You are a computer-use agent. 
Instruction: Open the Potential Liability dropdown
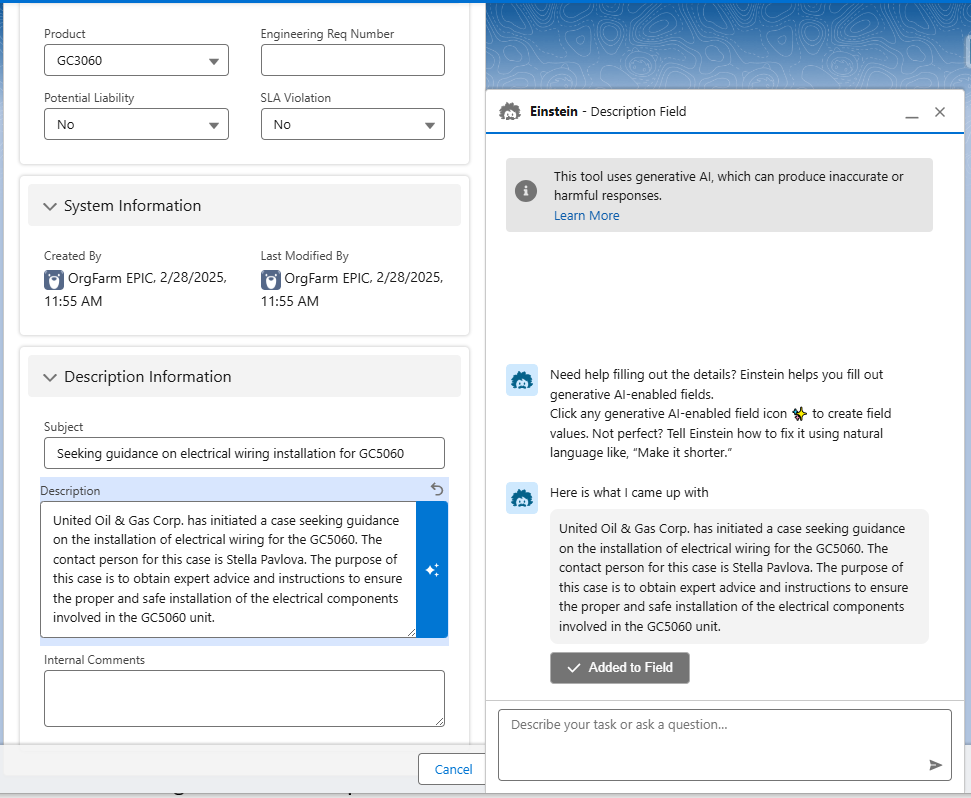click(x=136, y=124)
